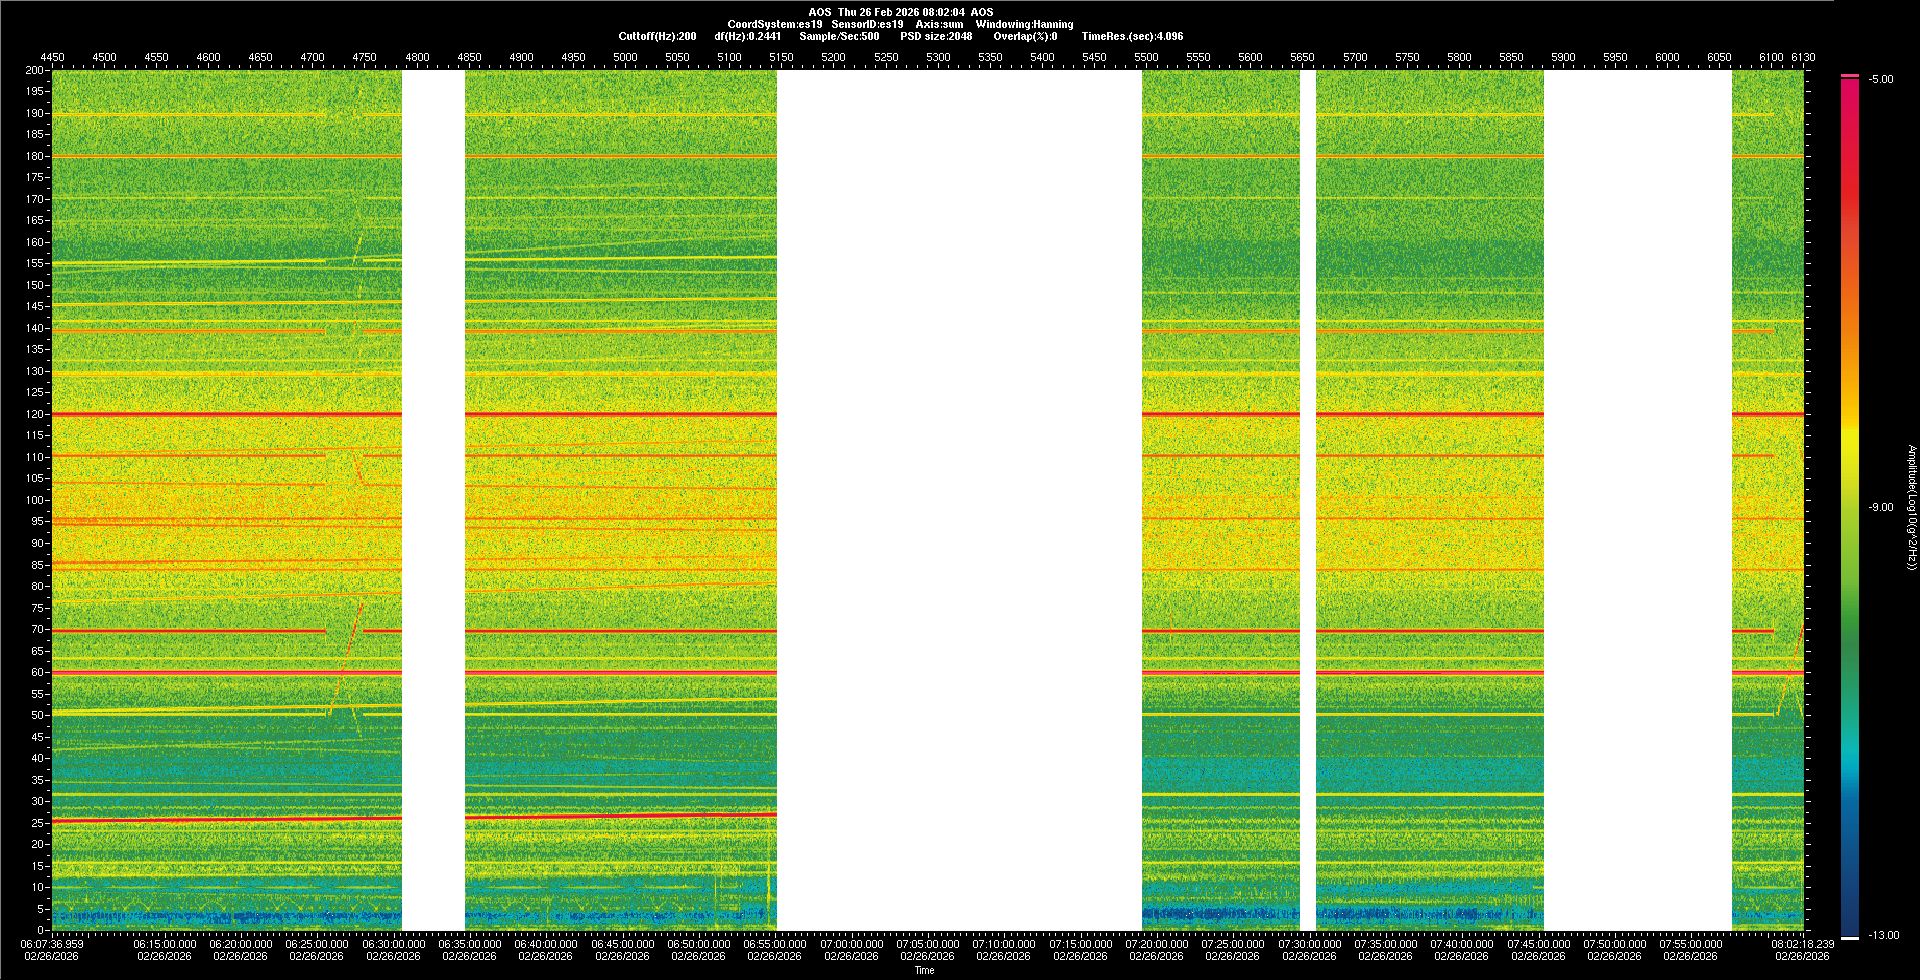
Task: Click the Cutoff(Hz):200 header parameter
Action: click(x=657, y=36)
